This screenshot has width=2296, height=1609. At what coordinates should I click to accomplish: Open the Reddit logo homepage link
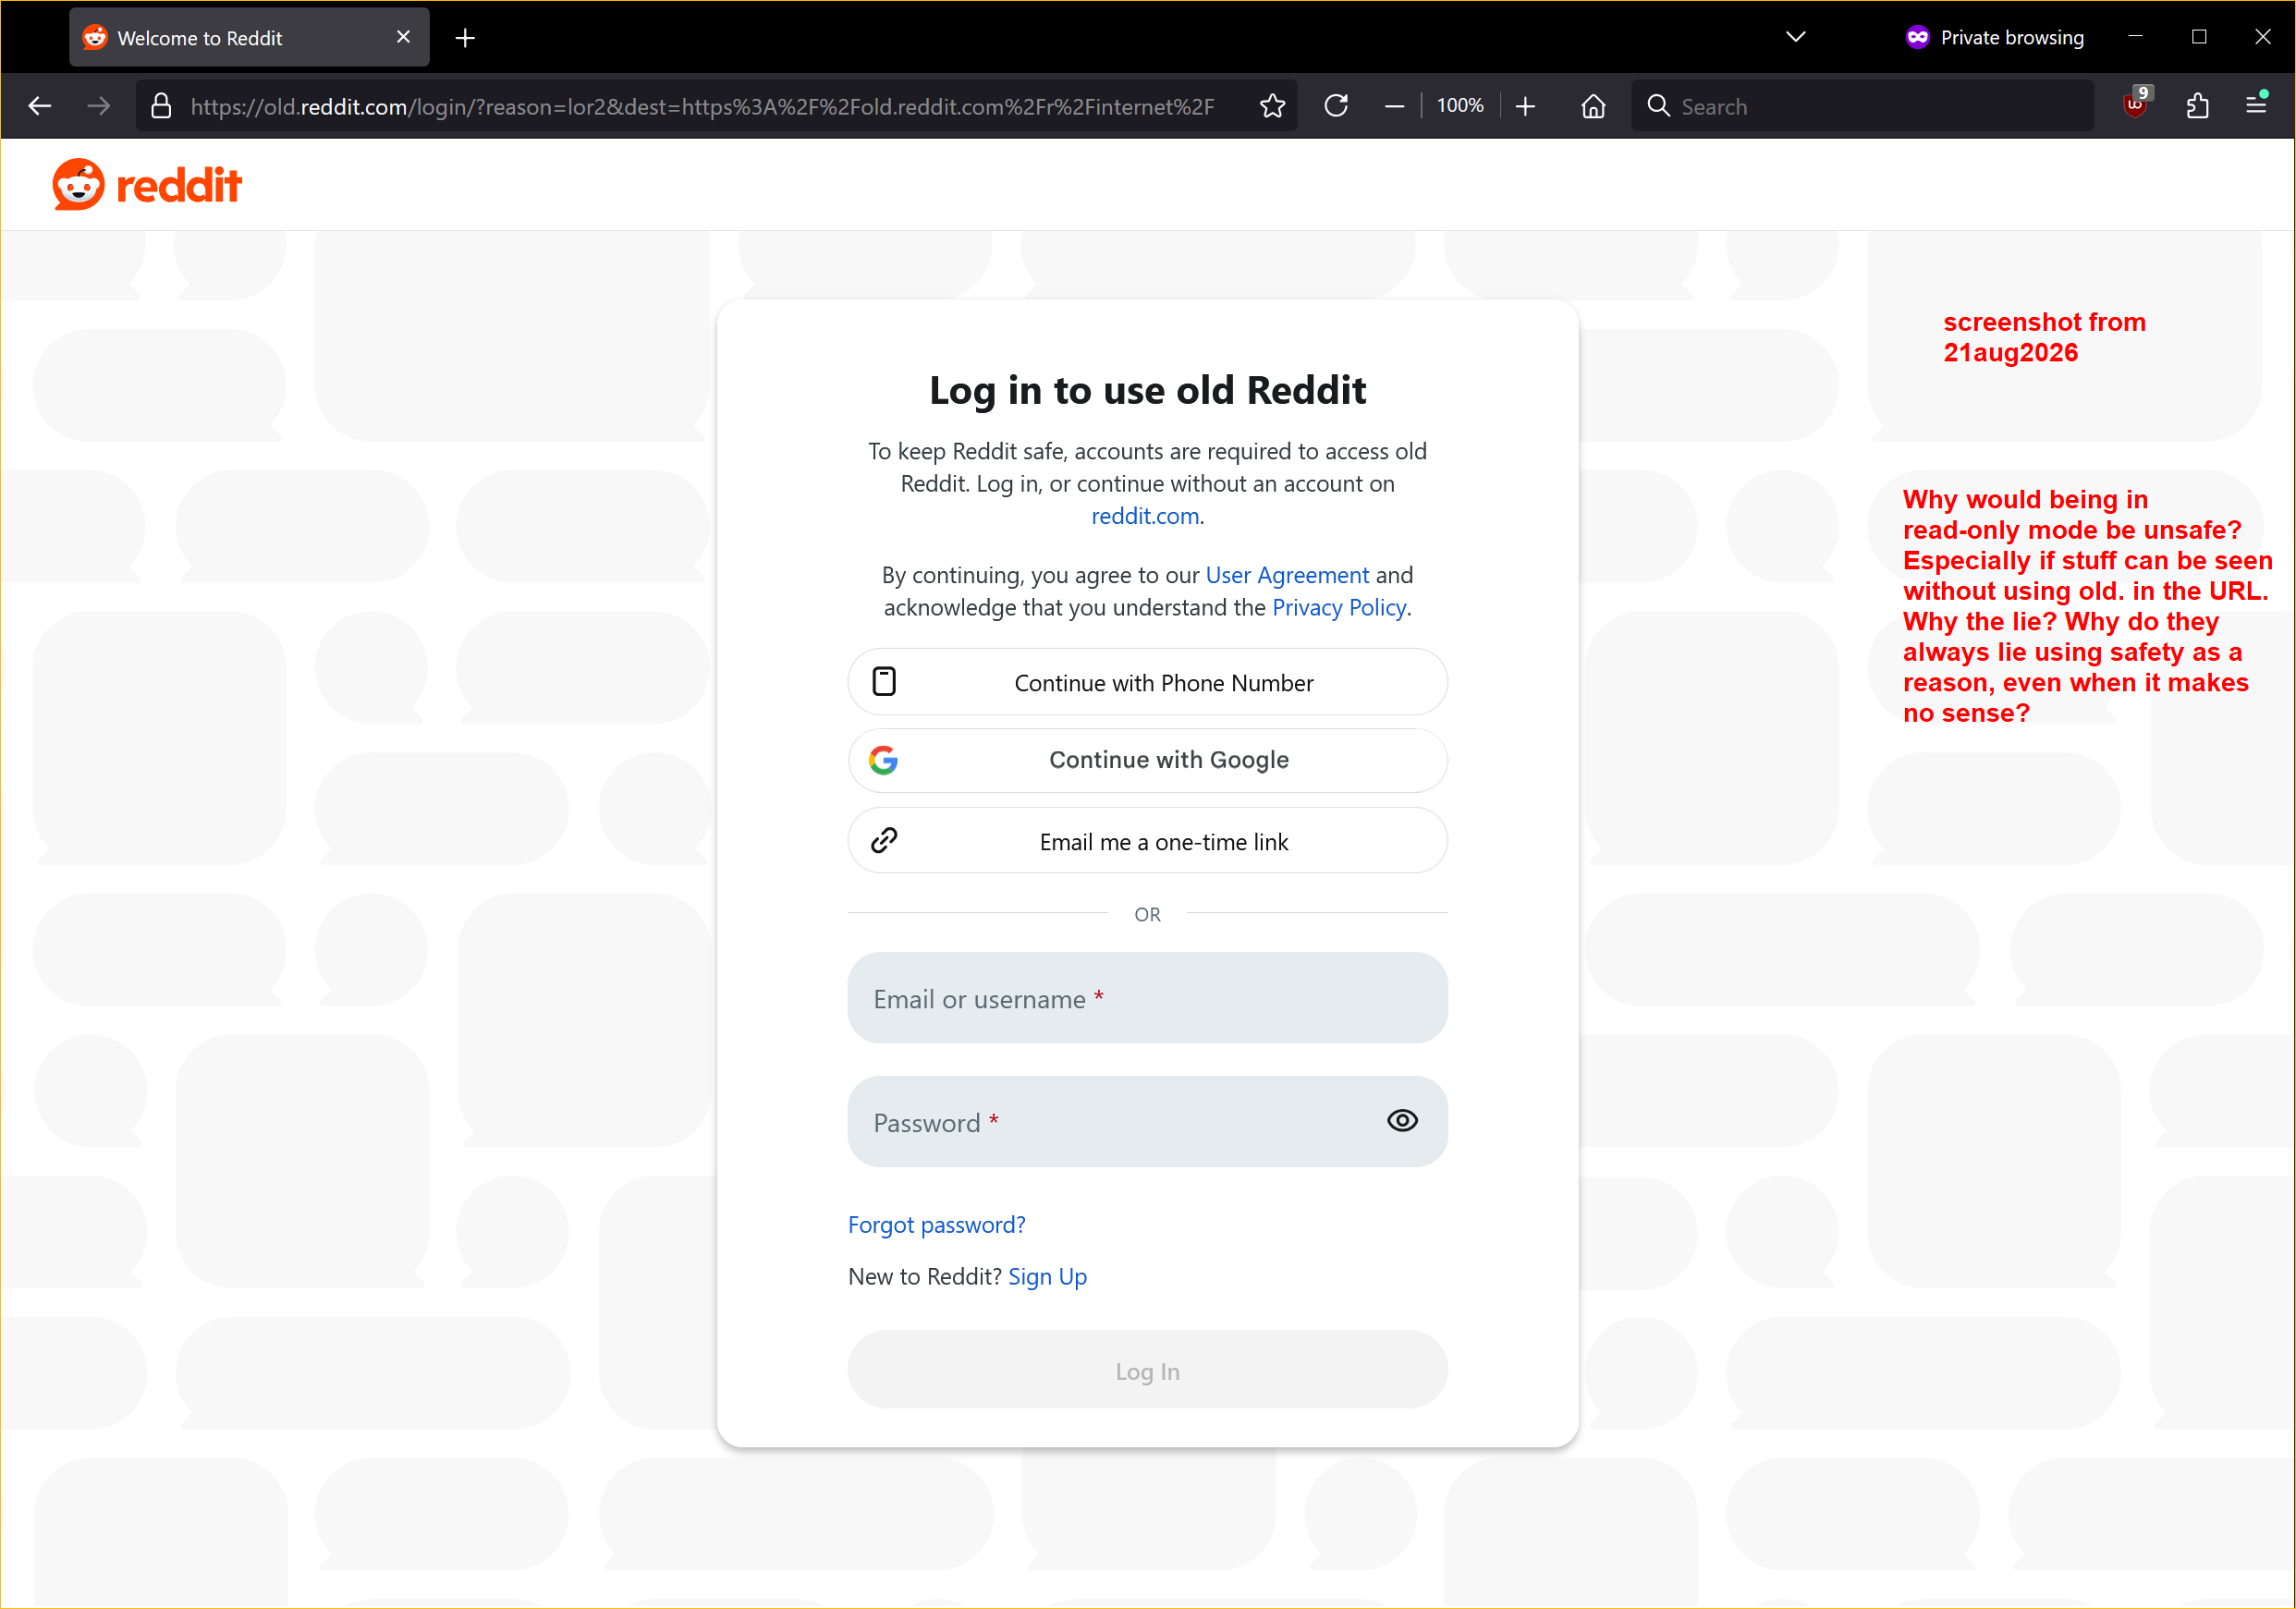(147, 185)
